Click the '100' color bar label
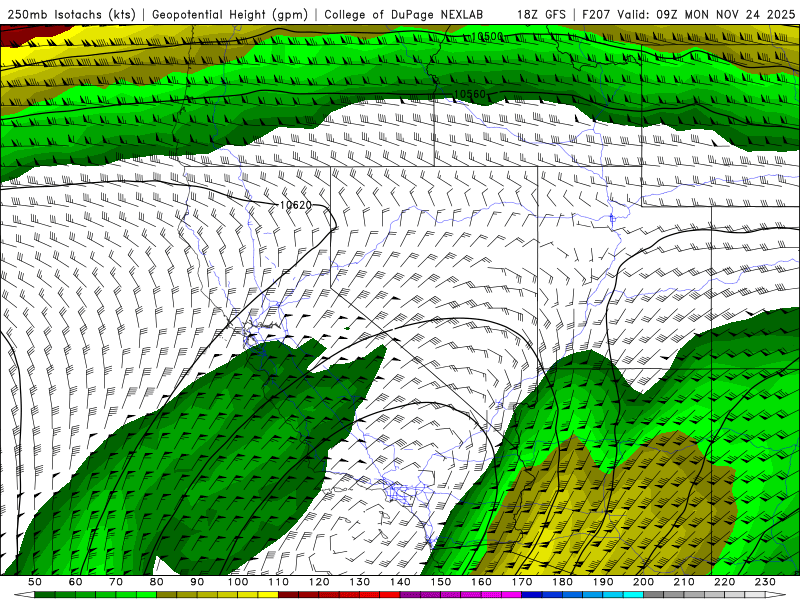The width and height of the screenshot is (800, 600). coord(238,582)
